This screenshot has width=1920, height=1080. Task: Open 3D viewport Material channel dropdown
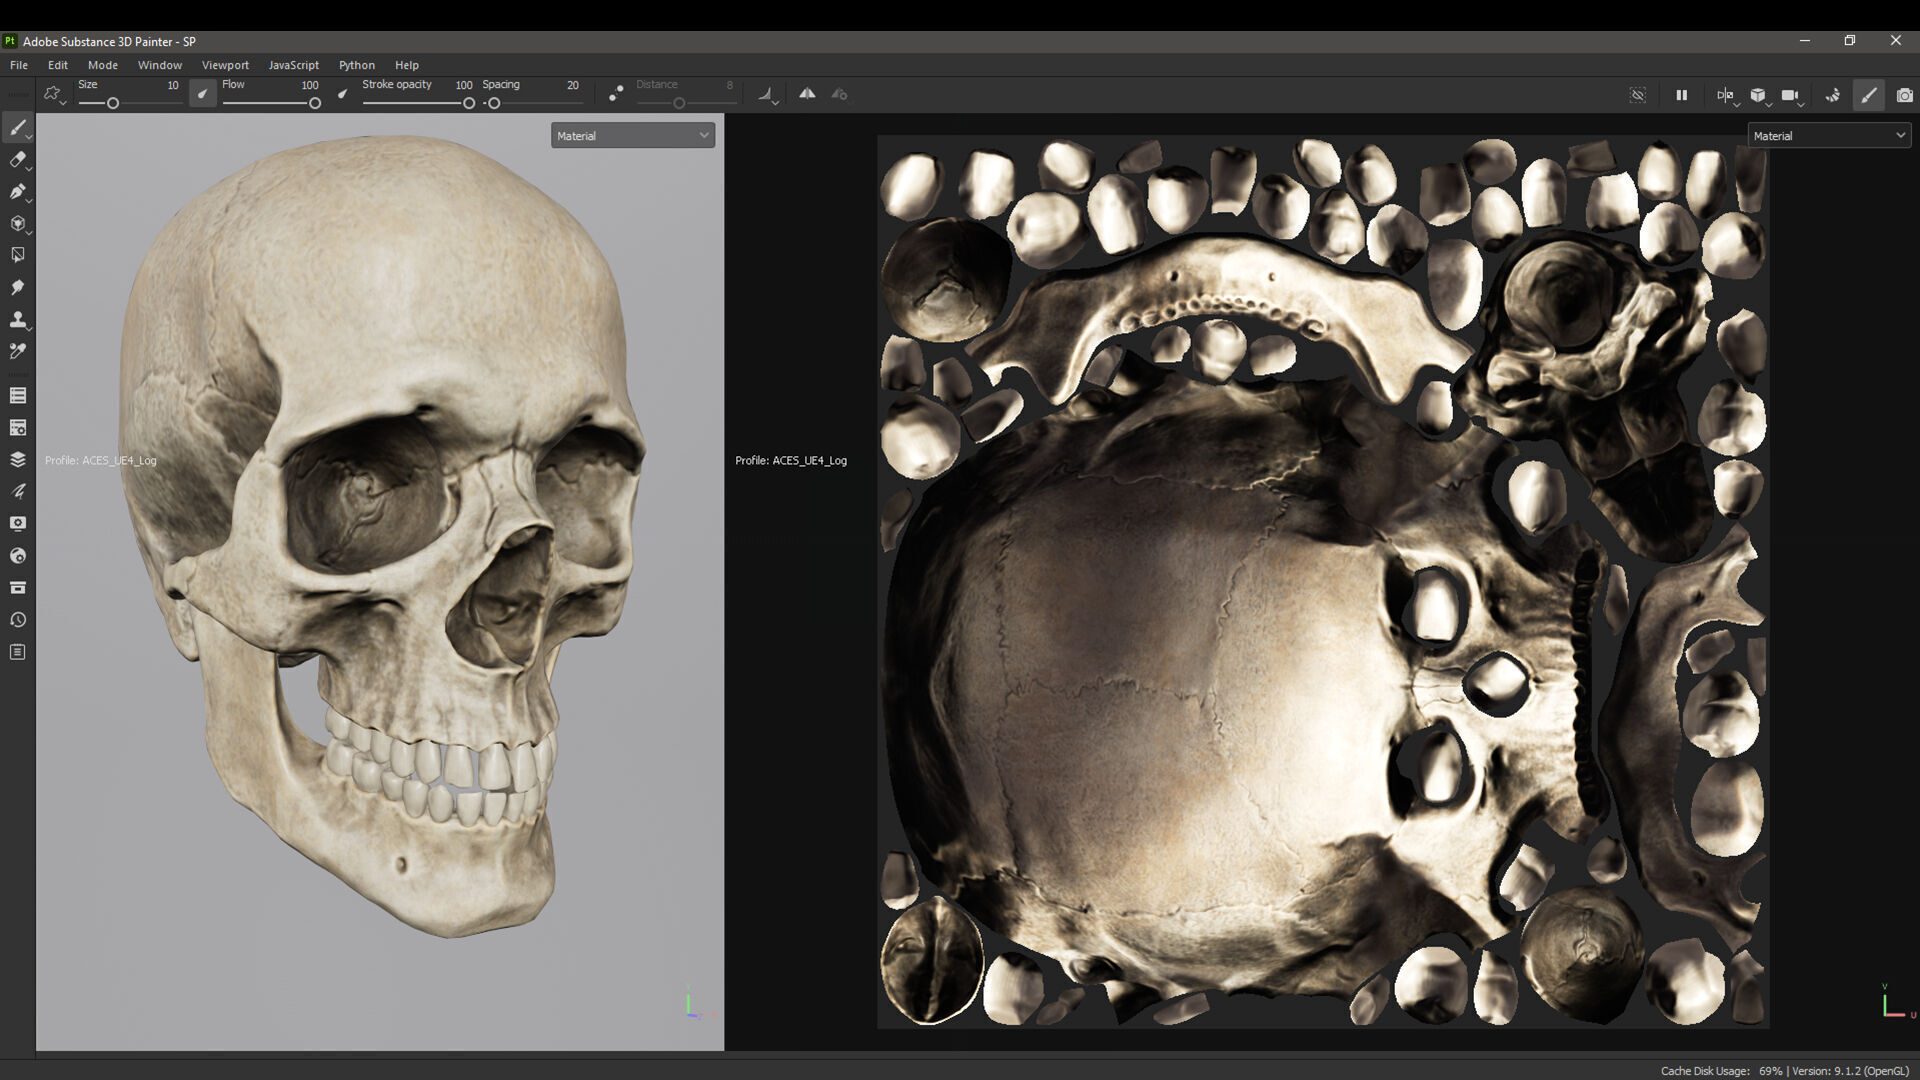point(633,136)
